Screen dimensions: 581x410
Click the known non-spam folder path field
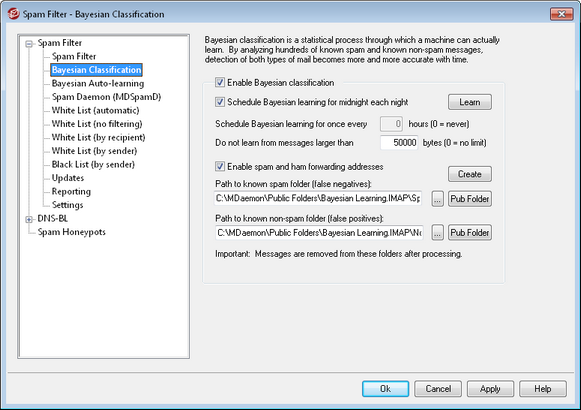319,233
